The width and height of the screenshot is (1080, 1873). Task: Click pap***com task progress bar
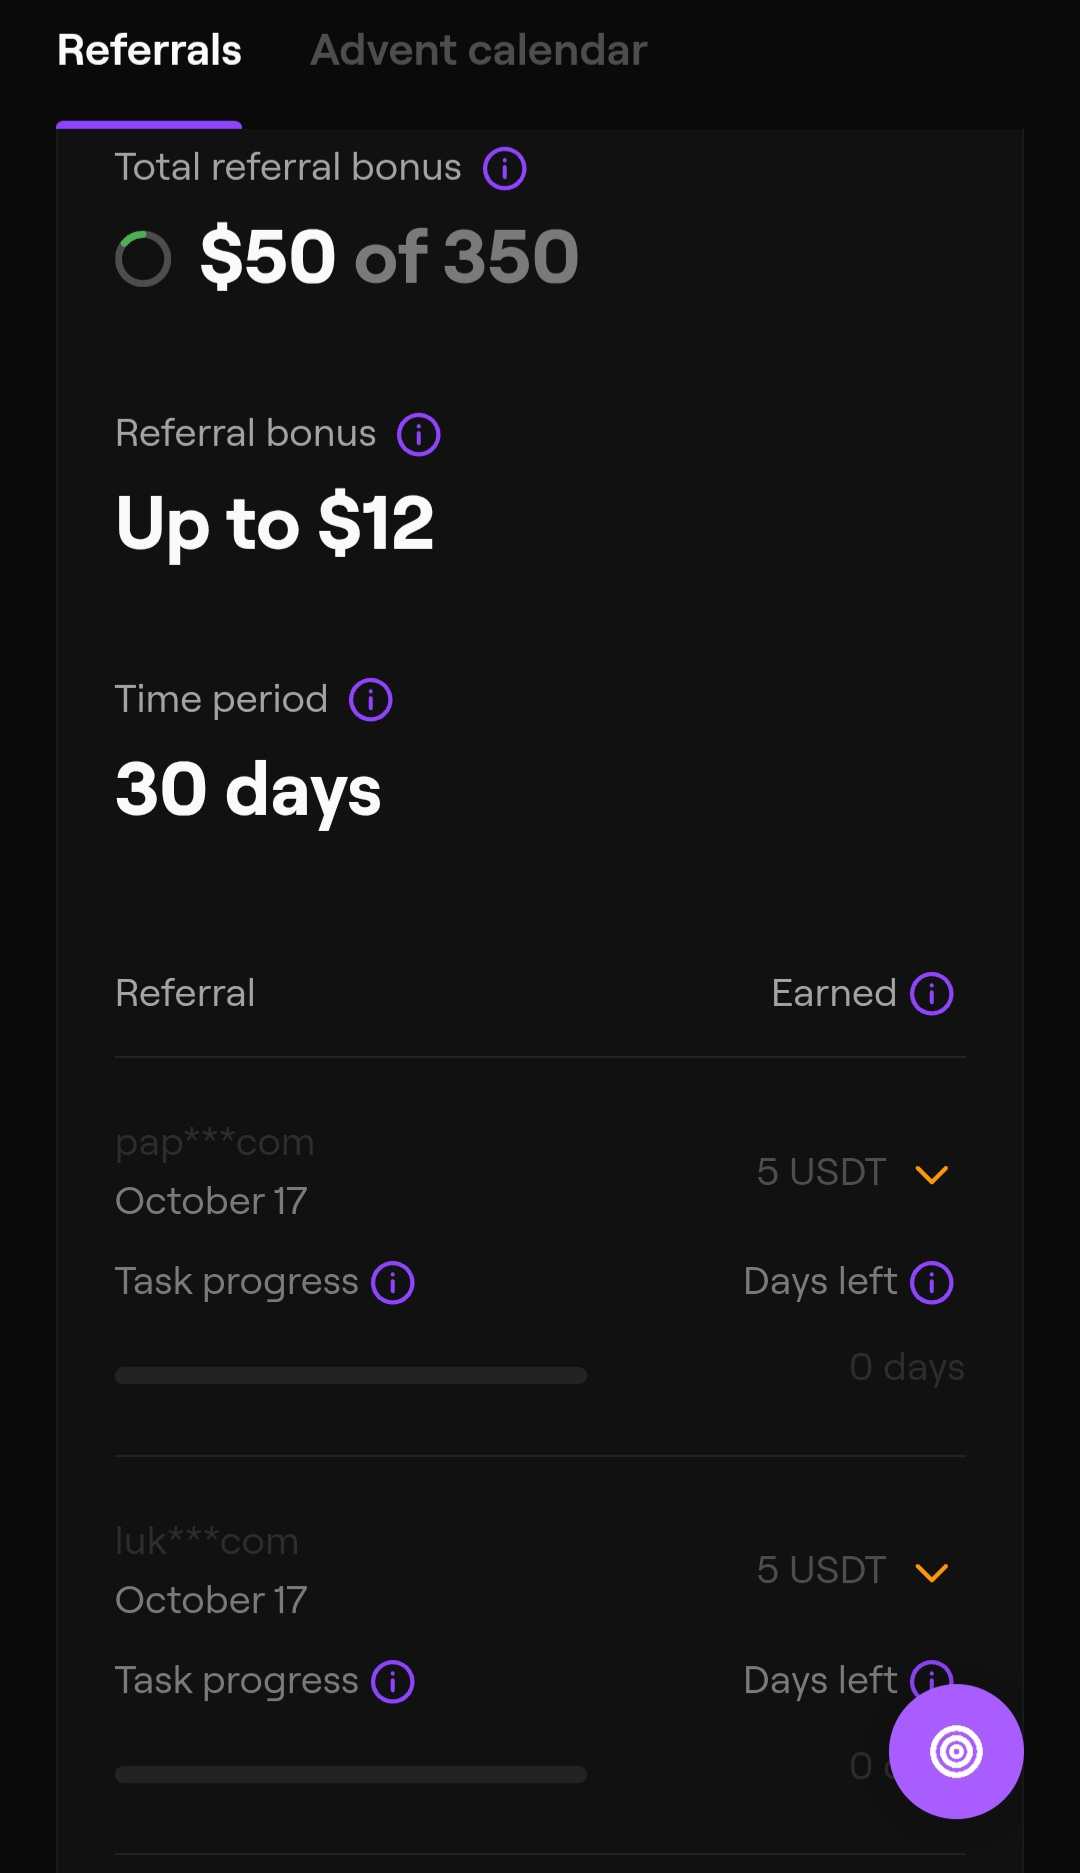[x=350, y=1376]
